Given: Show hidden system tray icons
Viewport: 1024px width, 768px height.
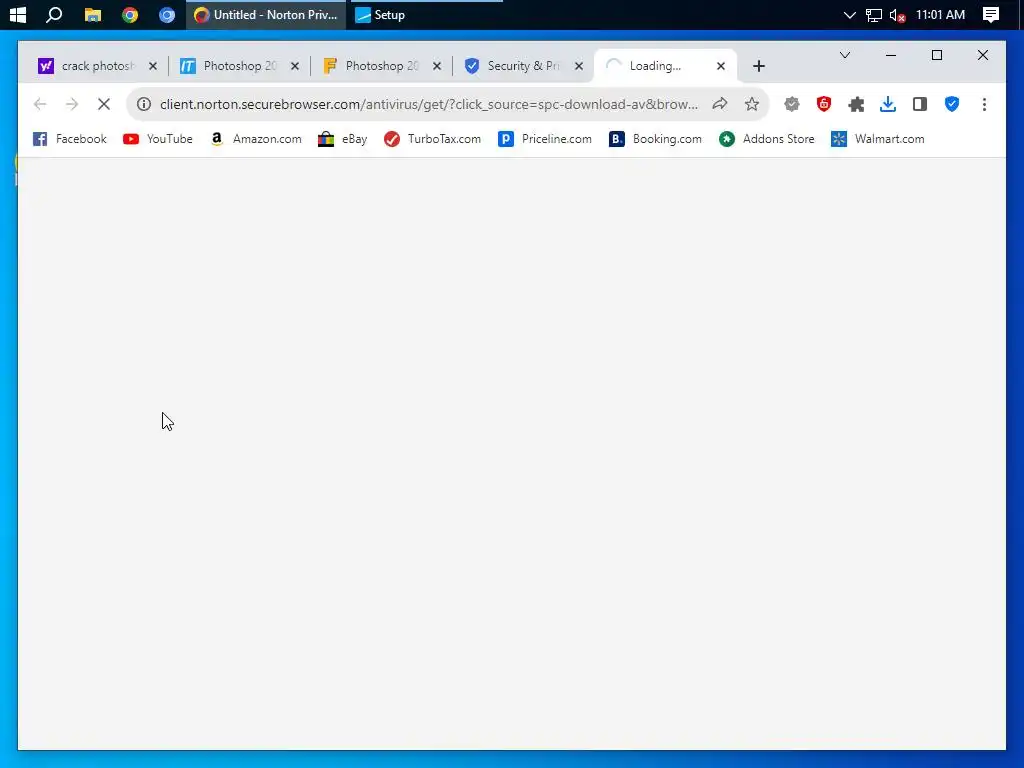Looking at the screenshot, I should (849, 14).
